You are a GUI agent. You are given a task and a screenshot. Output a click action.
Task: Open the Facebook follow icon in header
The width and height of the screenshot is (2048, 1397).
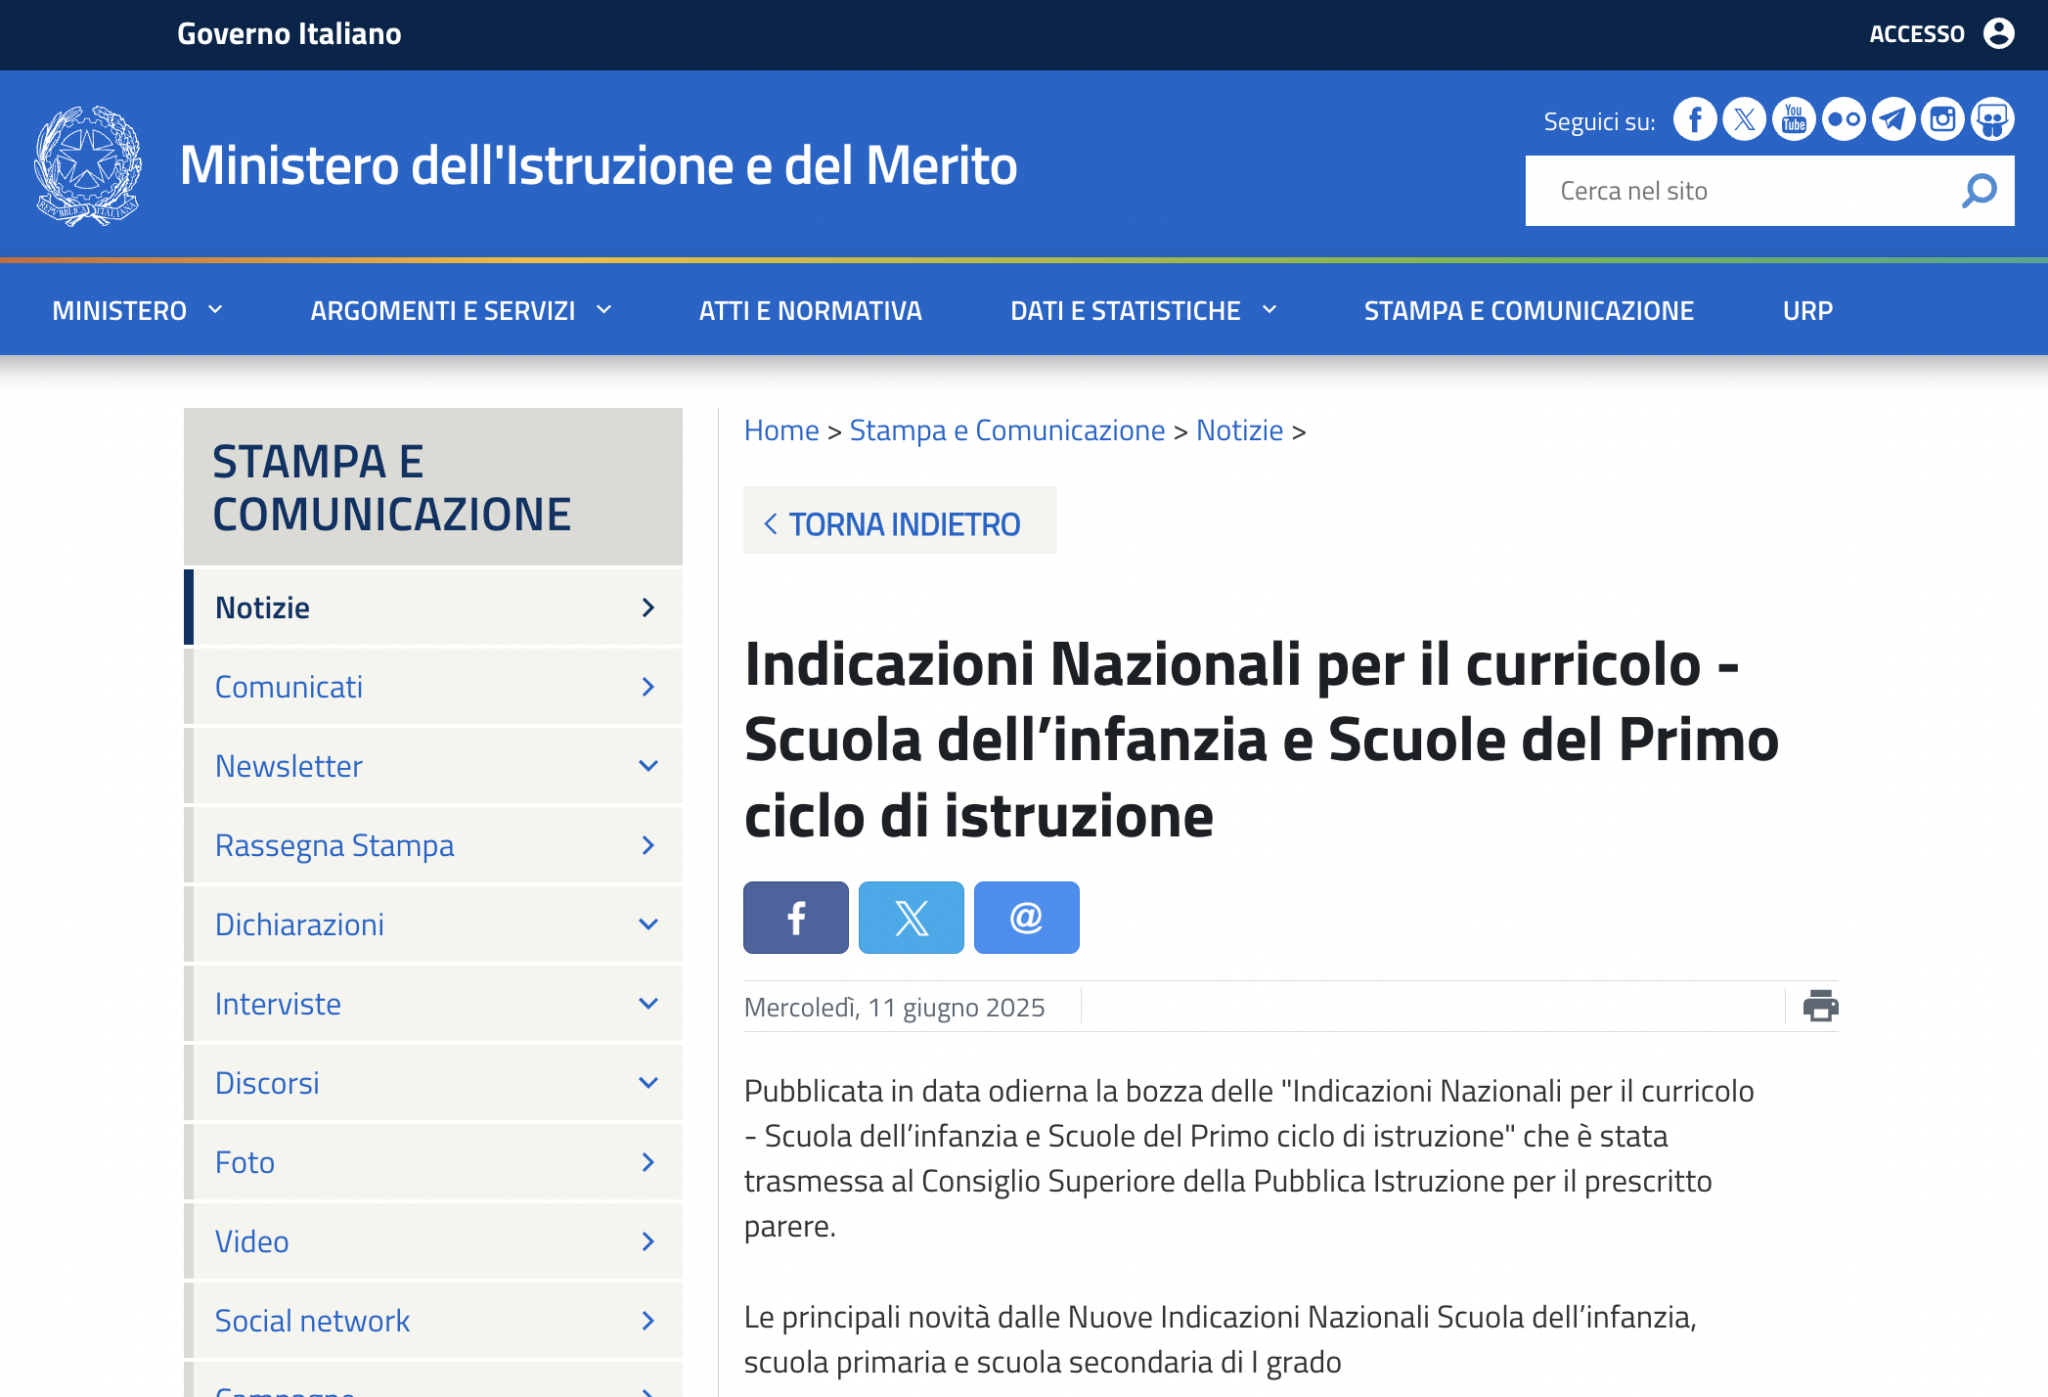point(1695,120)
